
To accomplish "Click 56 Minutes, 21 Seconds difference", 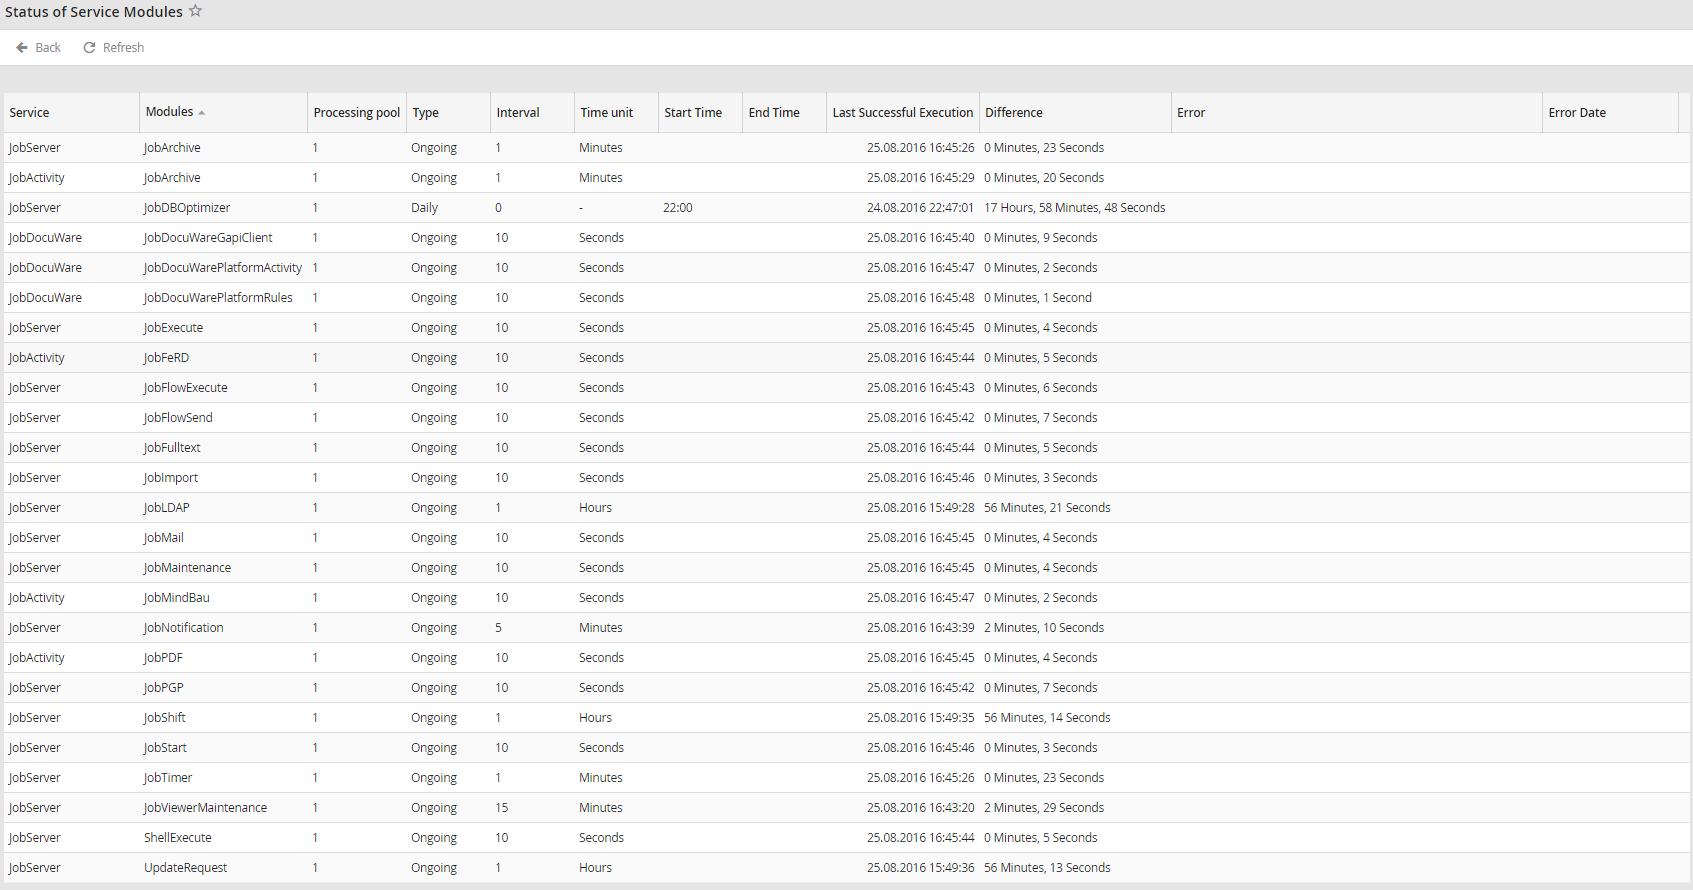I will click(1047, 508).
